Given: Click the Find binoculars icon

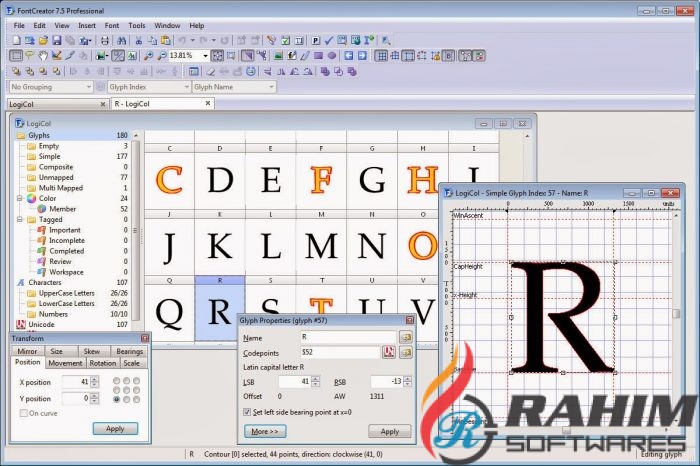Looking at the screenshot, I should (x=121, y=41).
